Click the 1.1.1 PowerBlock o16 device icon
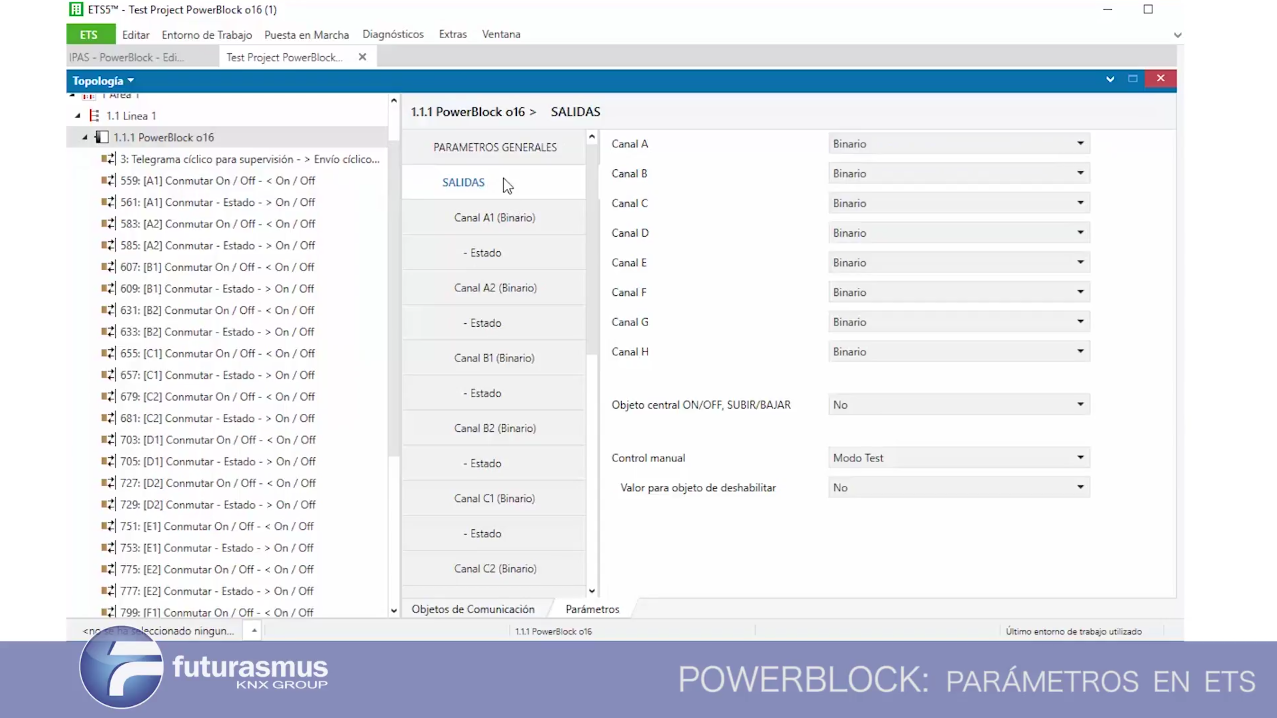 tap(101, 138)
